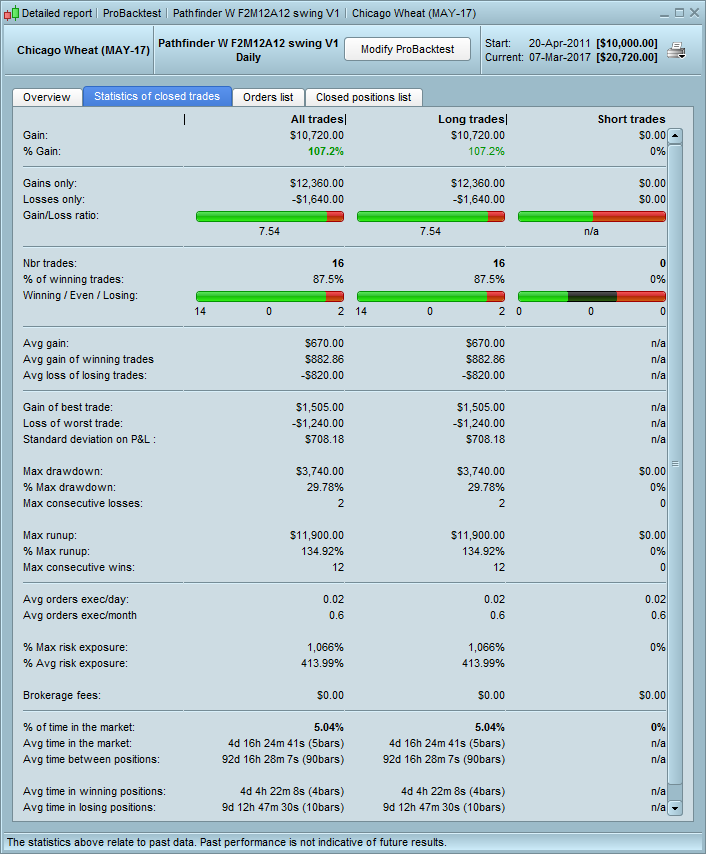Click the All trades Gain/Loss ratio value 7.54

(269, 231)
